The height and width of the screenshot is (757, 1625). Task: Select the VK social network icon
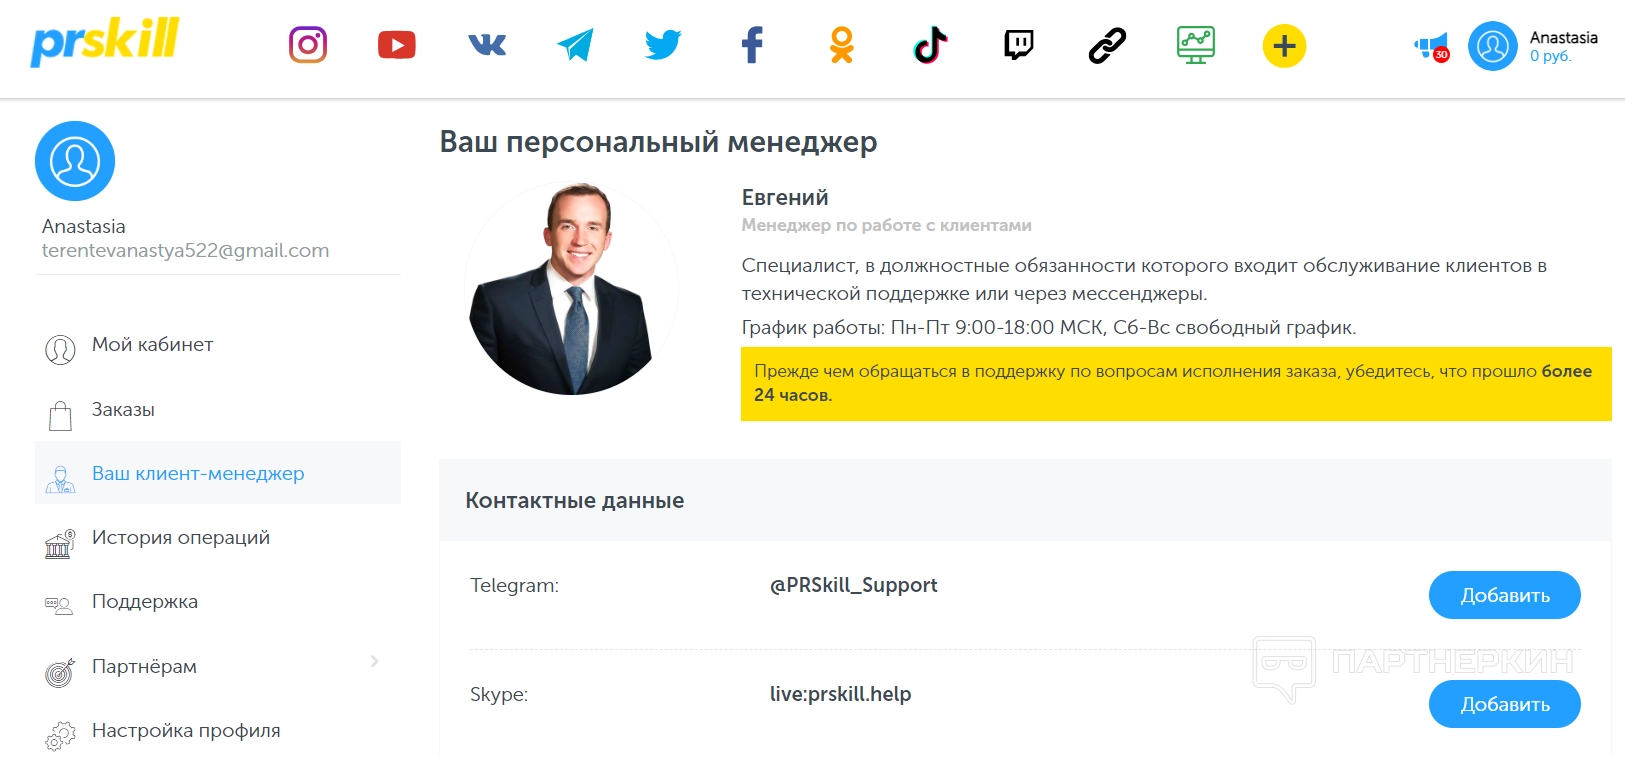(487, 45)
